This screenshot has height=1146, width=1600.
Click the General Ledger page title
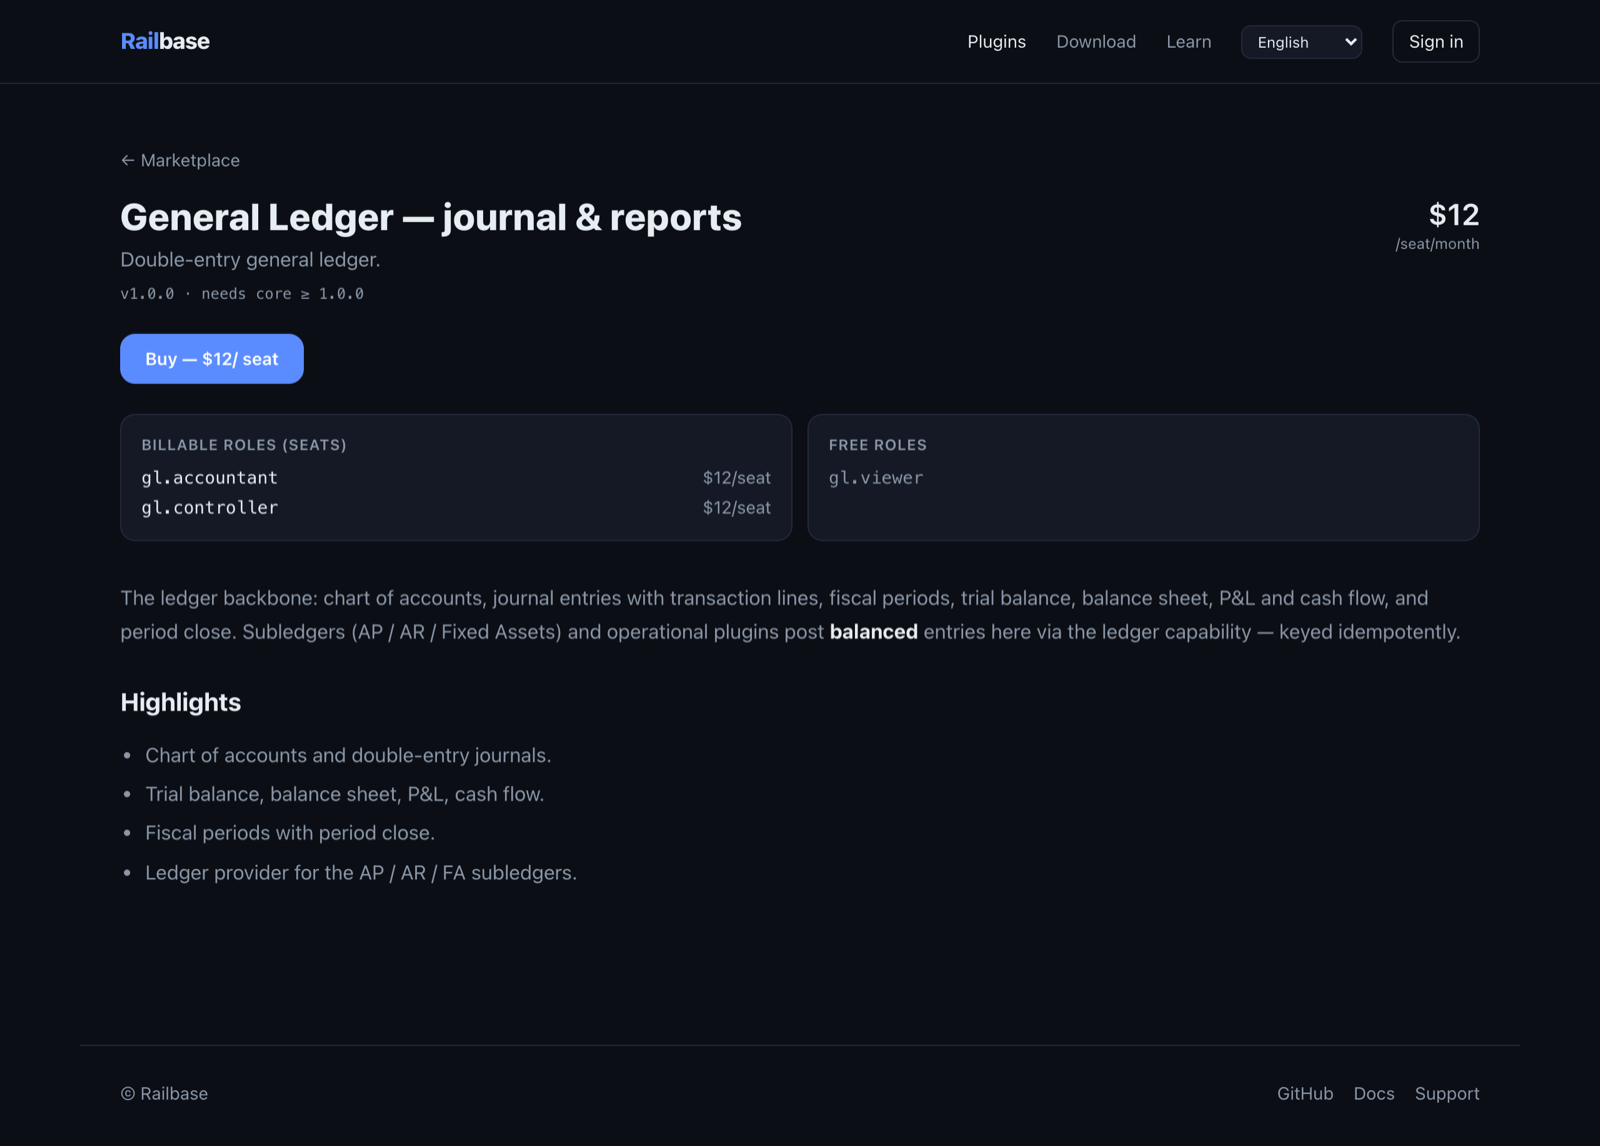click(431, 217)
